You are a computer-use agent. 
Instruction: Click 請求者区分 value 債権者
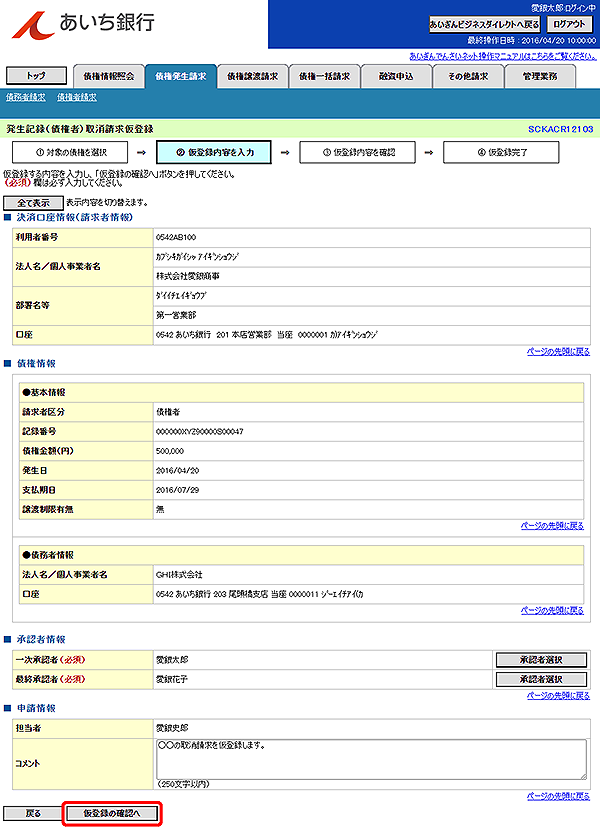[x=168, y=412]
